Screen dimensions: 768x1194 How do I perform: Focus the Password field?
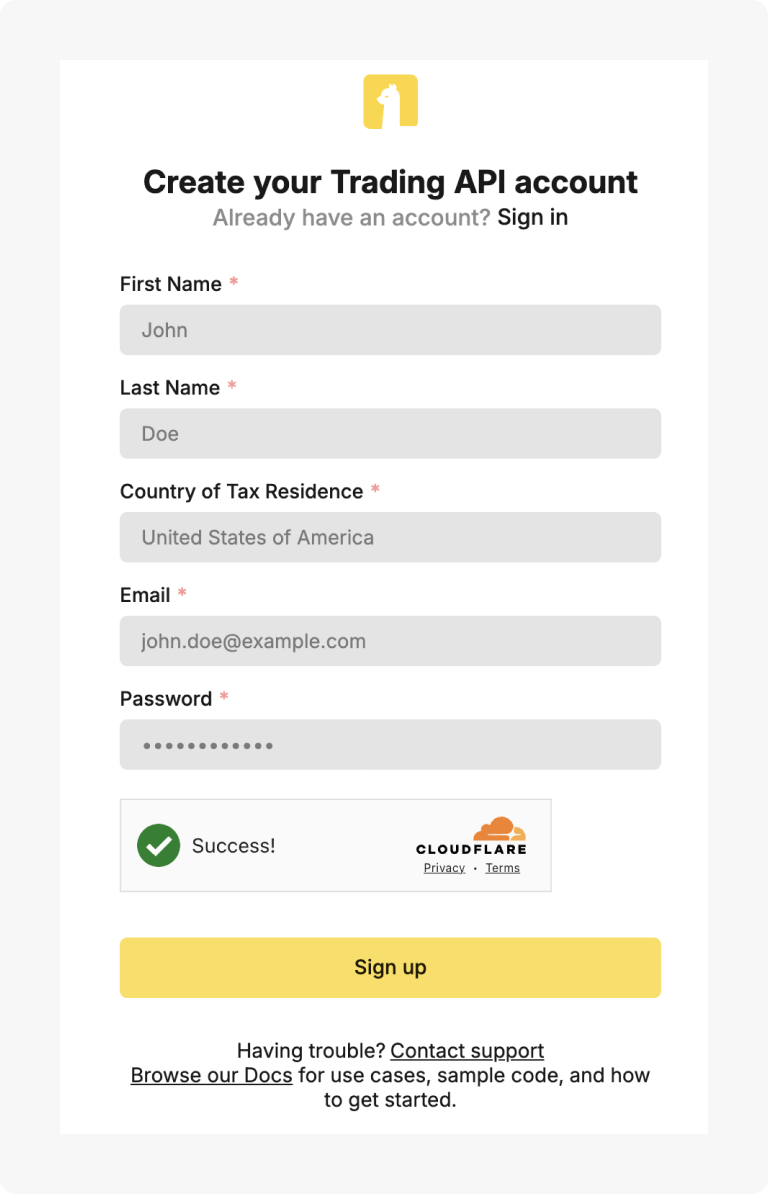tap(390, 745)
